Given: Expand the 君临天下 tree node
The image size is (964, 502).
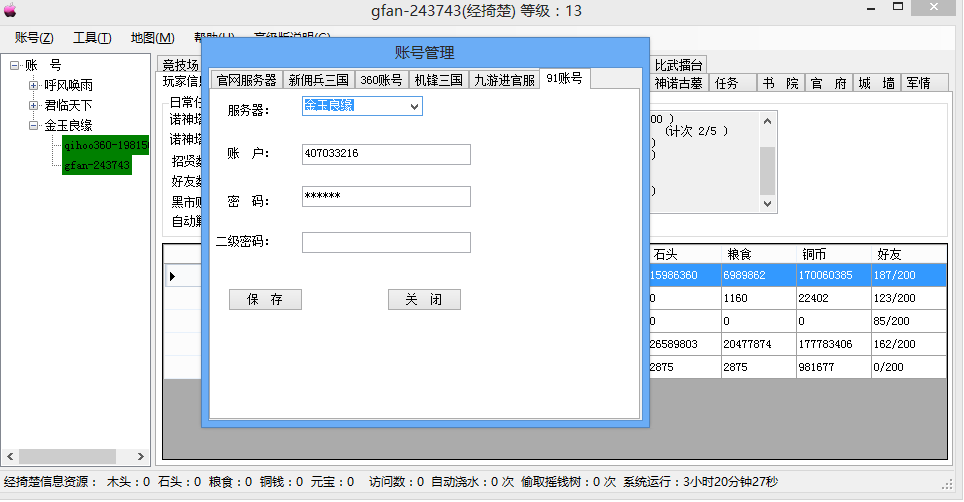Looking at the screenshot, I should [34, 105].
